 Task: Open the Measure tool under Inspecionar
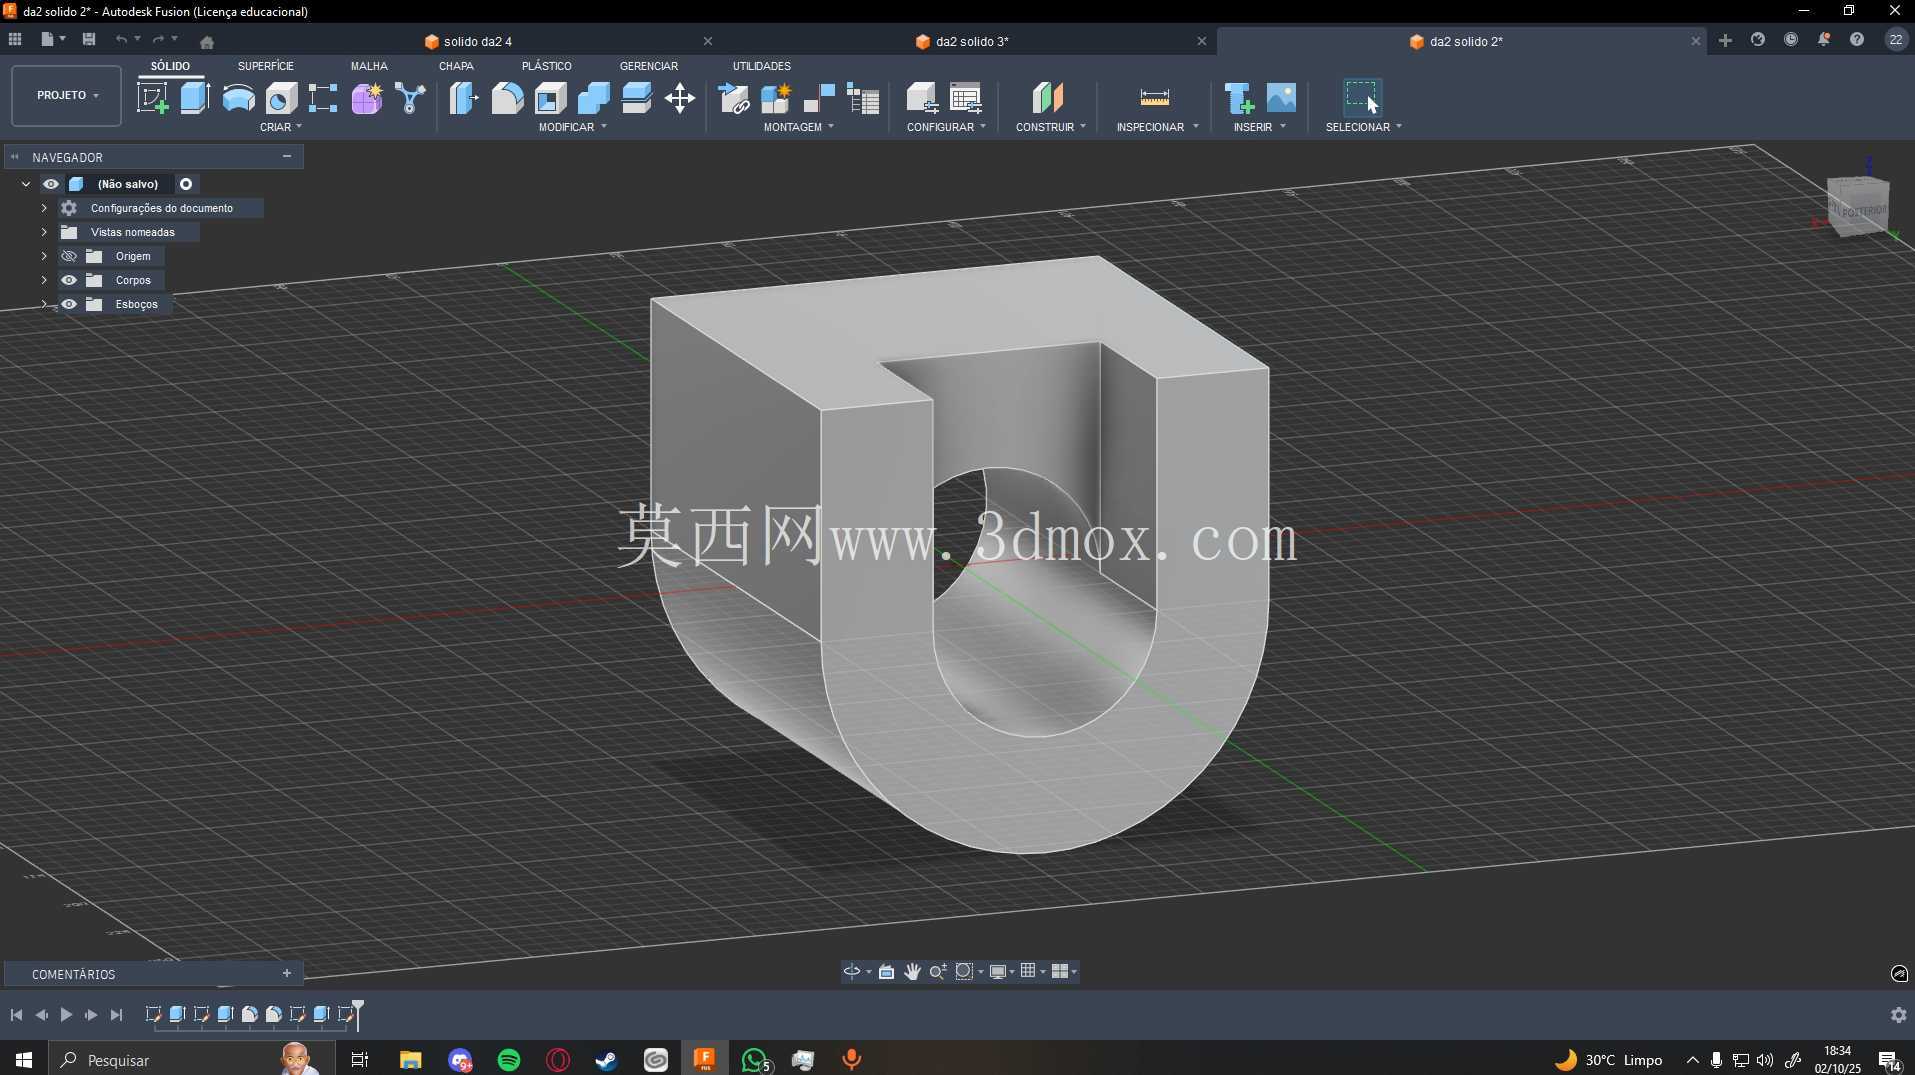click(1154, 98)
